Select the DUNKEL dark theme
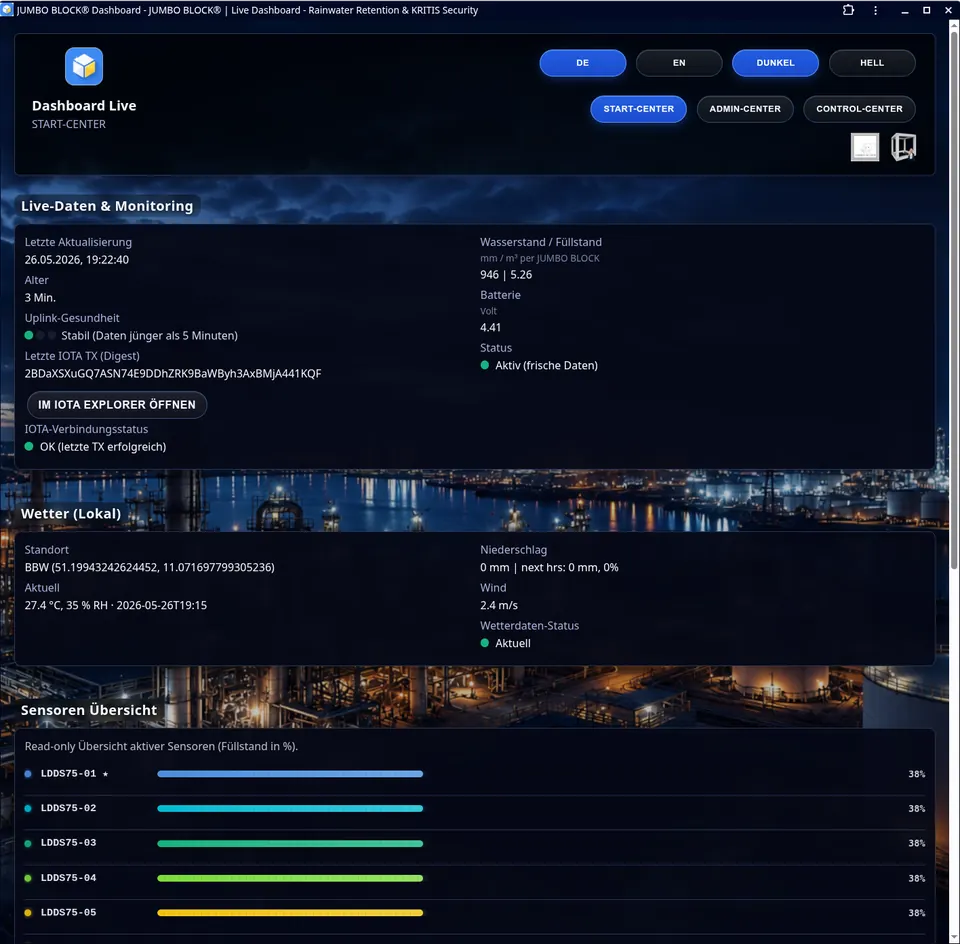This screenshot has width=960, height=944. click(x=775, y=62)
